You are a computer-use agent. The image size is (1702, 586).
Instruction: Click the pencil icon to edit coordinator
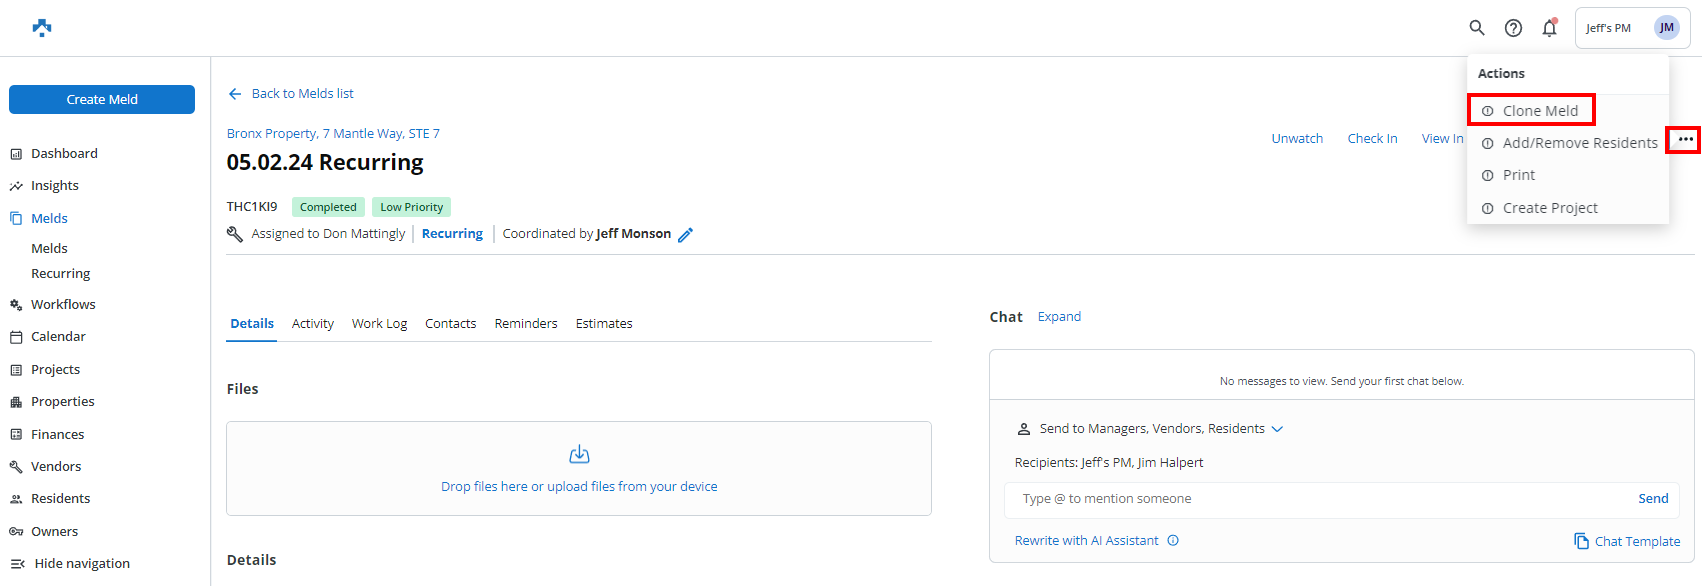tap(686, 234)
